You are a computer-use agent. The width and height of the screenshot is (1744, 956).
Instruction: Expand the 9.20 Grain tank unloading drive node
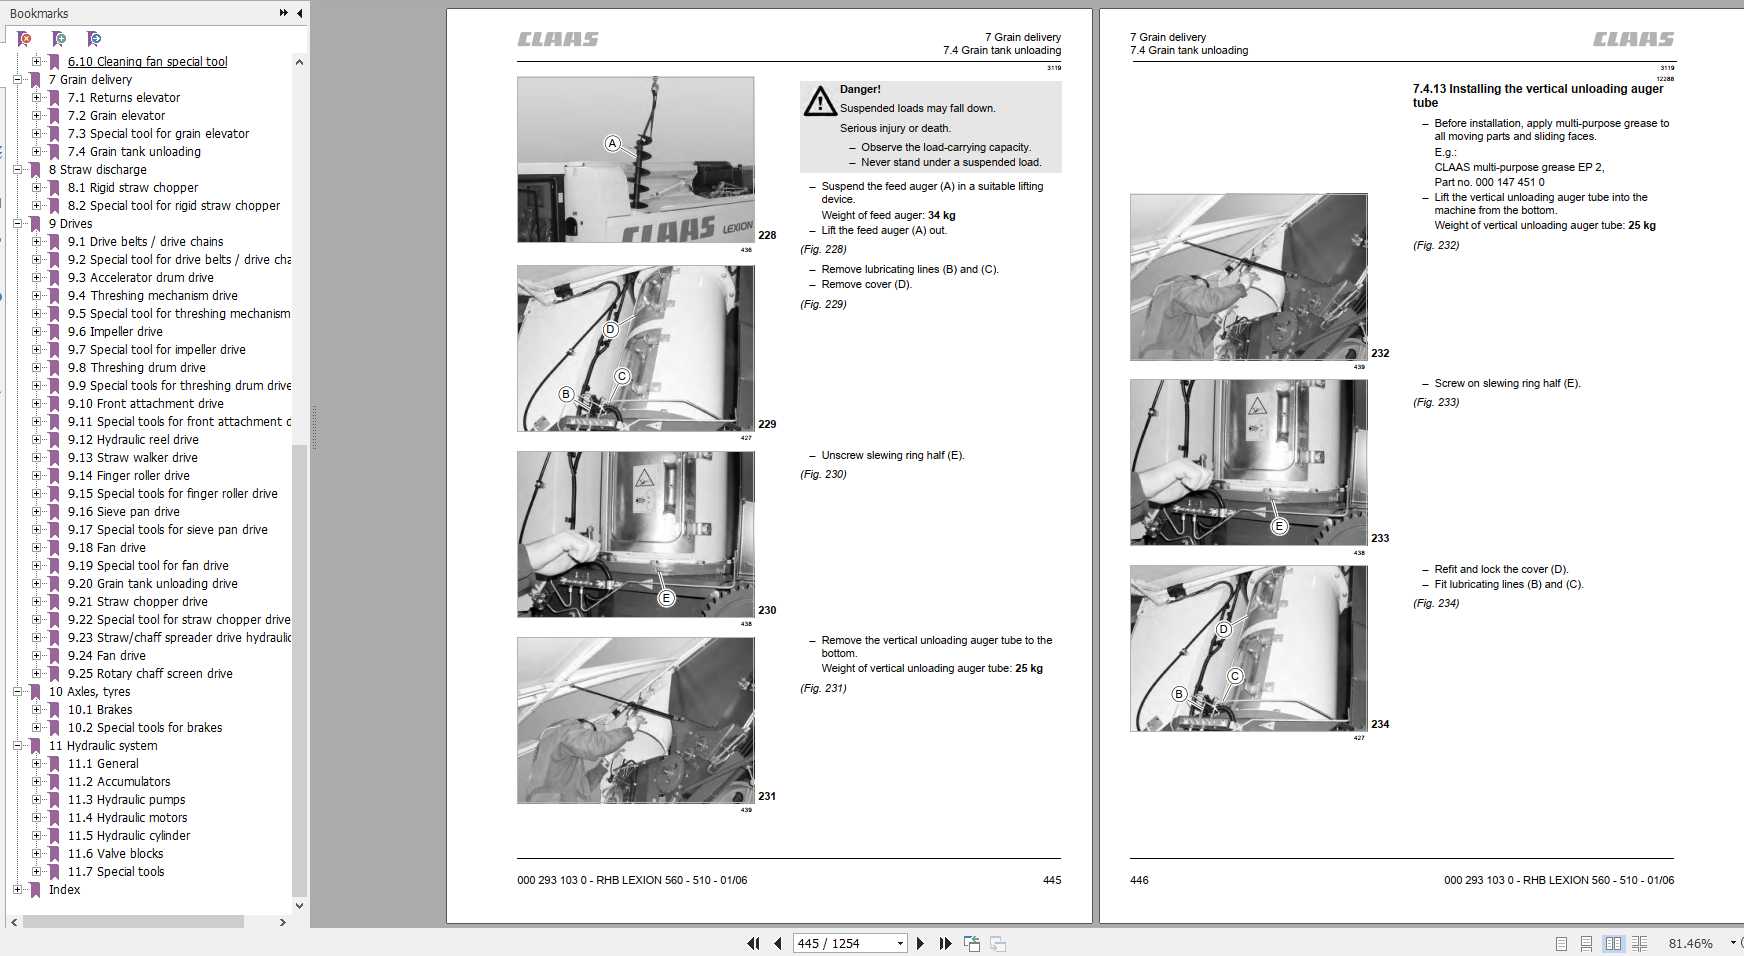click(36, 583)
